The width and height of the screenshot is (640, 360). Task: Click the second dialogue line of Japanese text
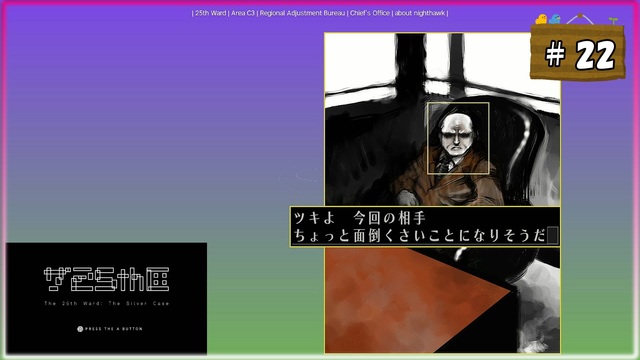420,236
